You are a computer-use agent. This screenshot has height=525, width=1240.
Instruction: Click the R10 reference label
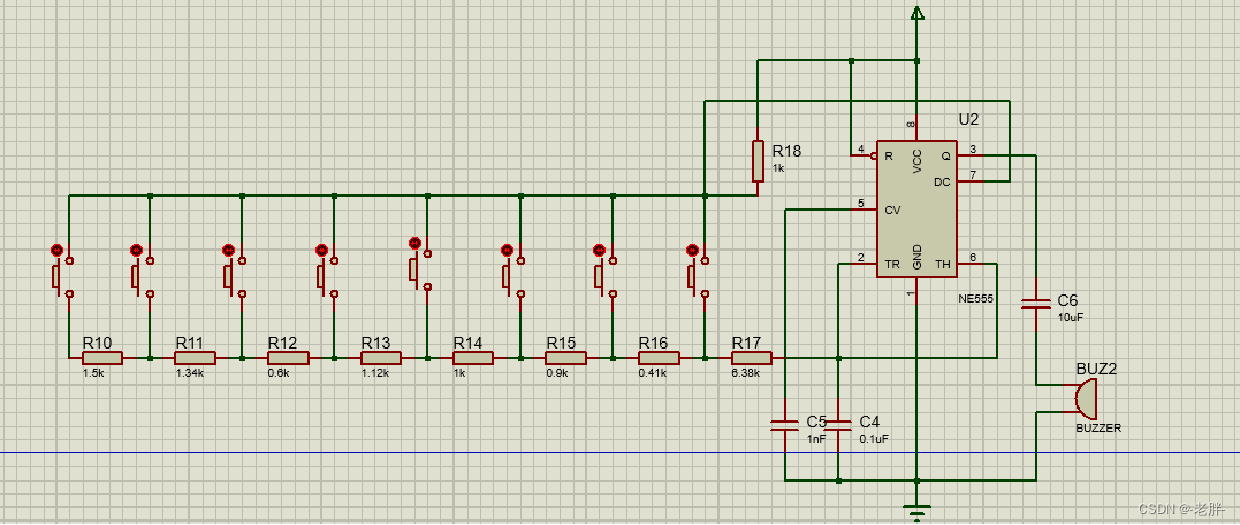pos(97,342)
